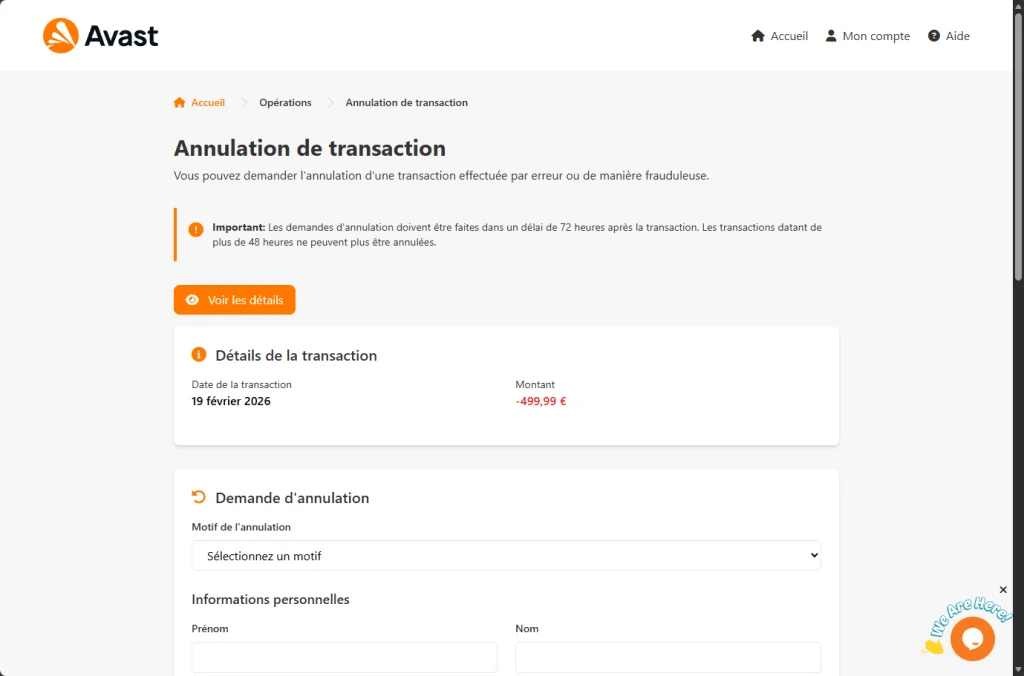The height and width of the screenshot is (676, 1024).
Task: Open the chat bubble in the corner
Action: coord(973,638)
